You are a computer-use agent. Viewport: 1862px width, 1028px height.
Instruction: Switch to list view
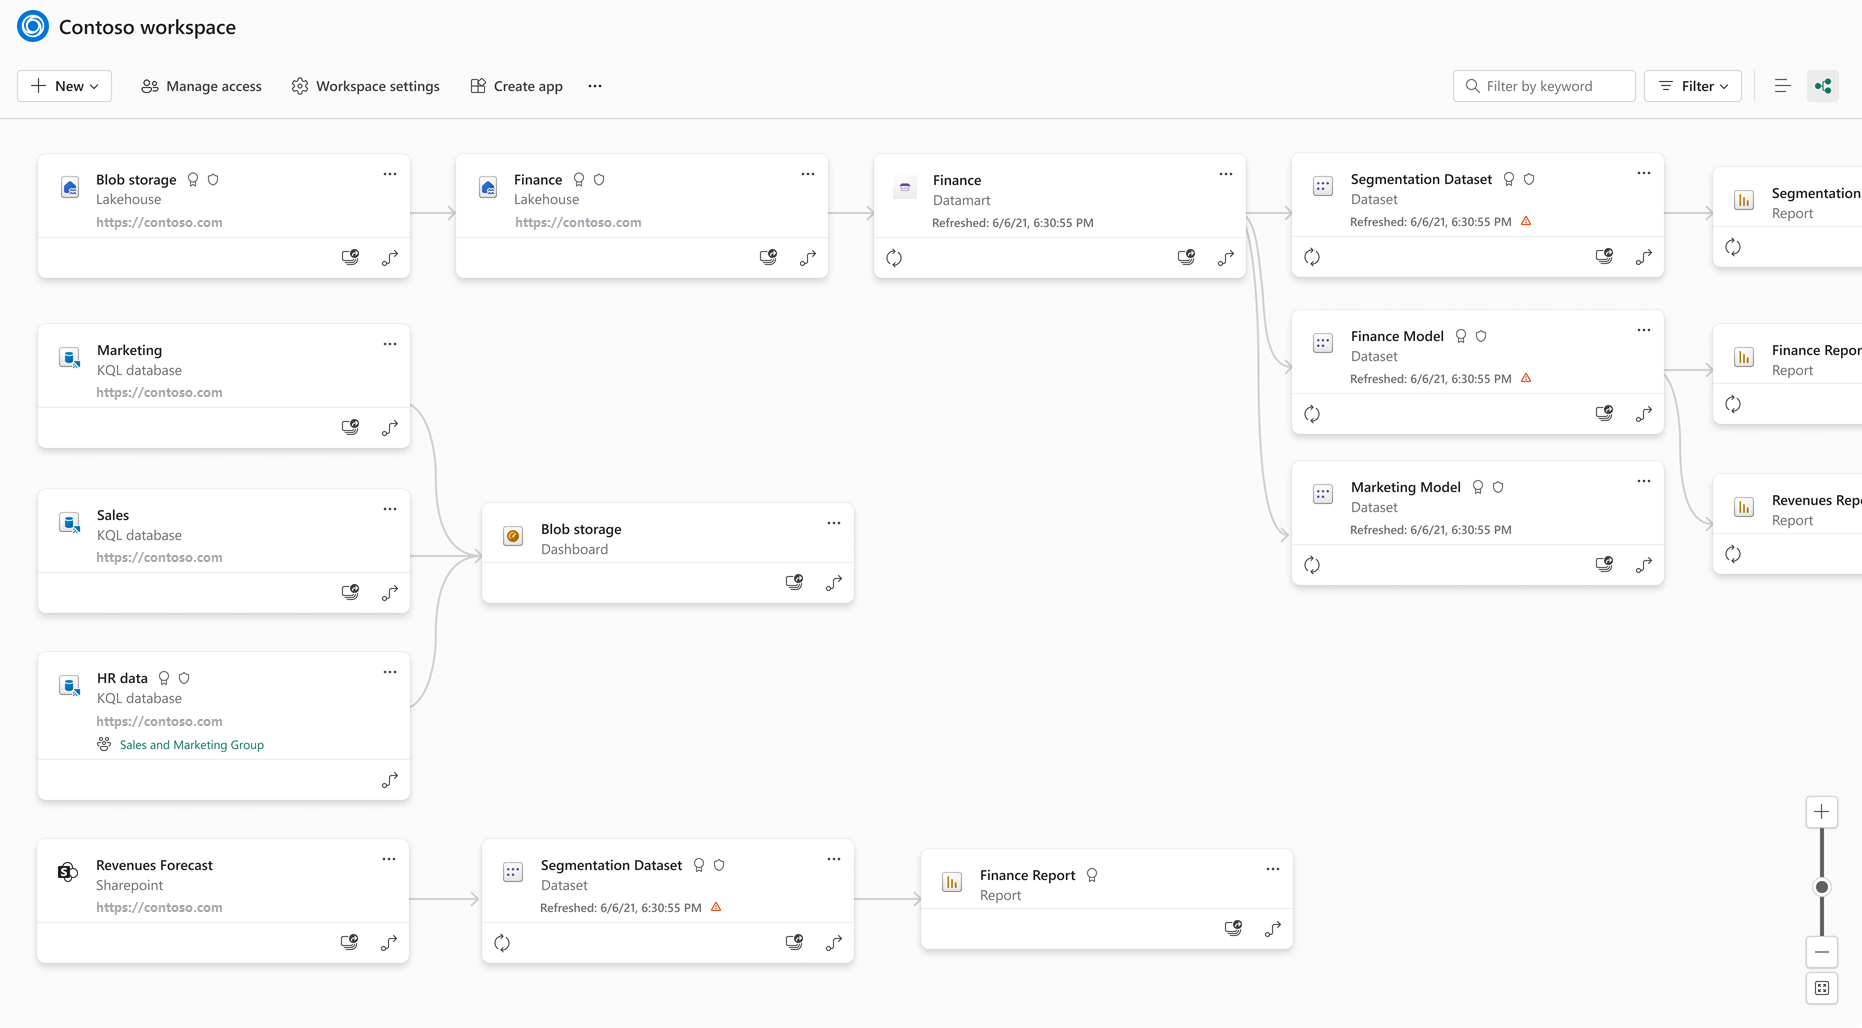(1782, 85)
